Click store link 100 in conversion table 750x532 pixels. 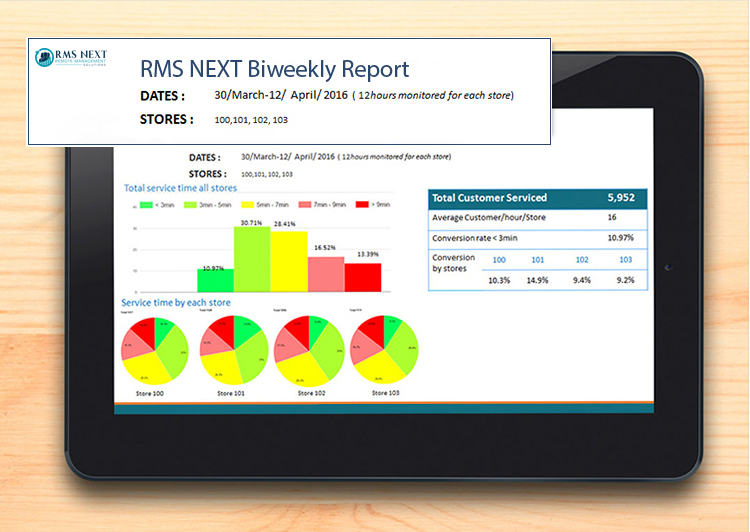499,260
